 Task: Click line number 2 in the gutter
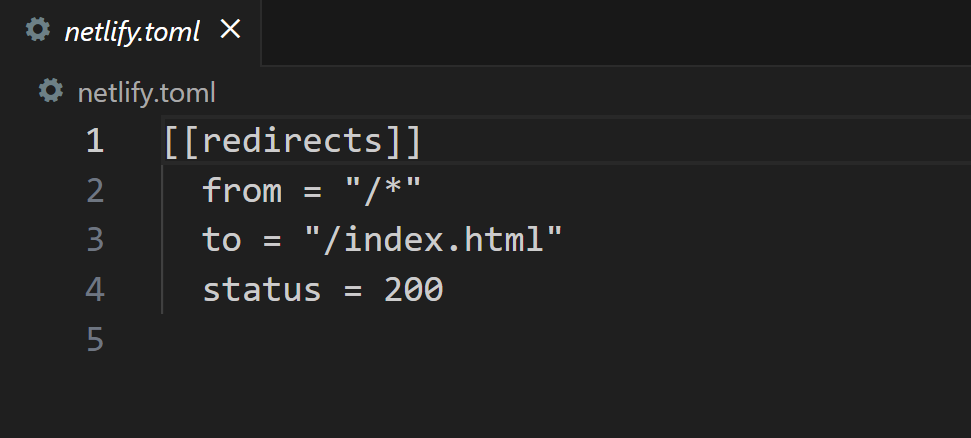coord(95,190)
